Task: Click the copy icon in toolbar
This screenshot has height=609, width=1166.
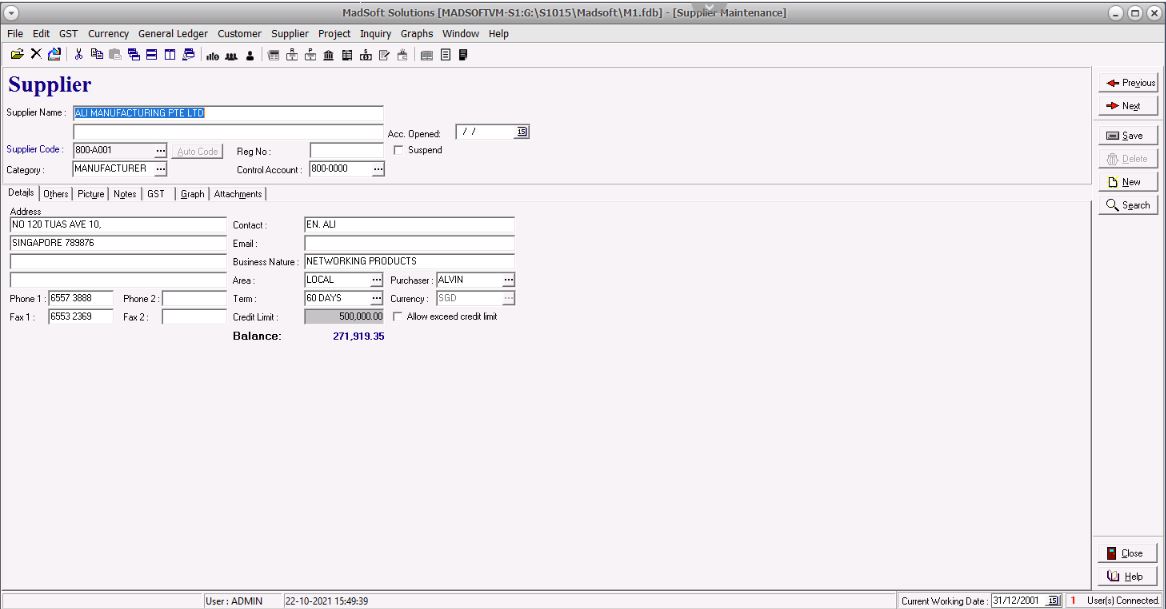Action: (x=97, y=54)
